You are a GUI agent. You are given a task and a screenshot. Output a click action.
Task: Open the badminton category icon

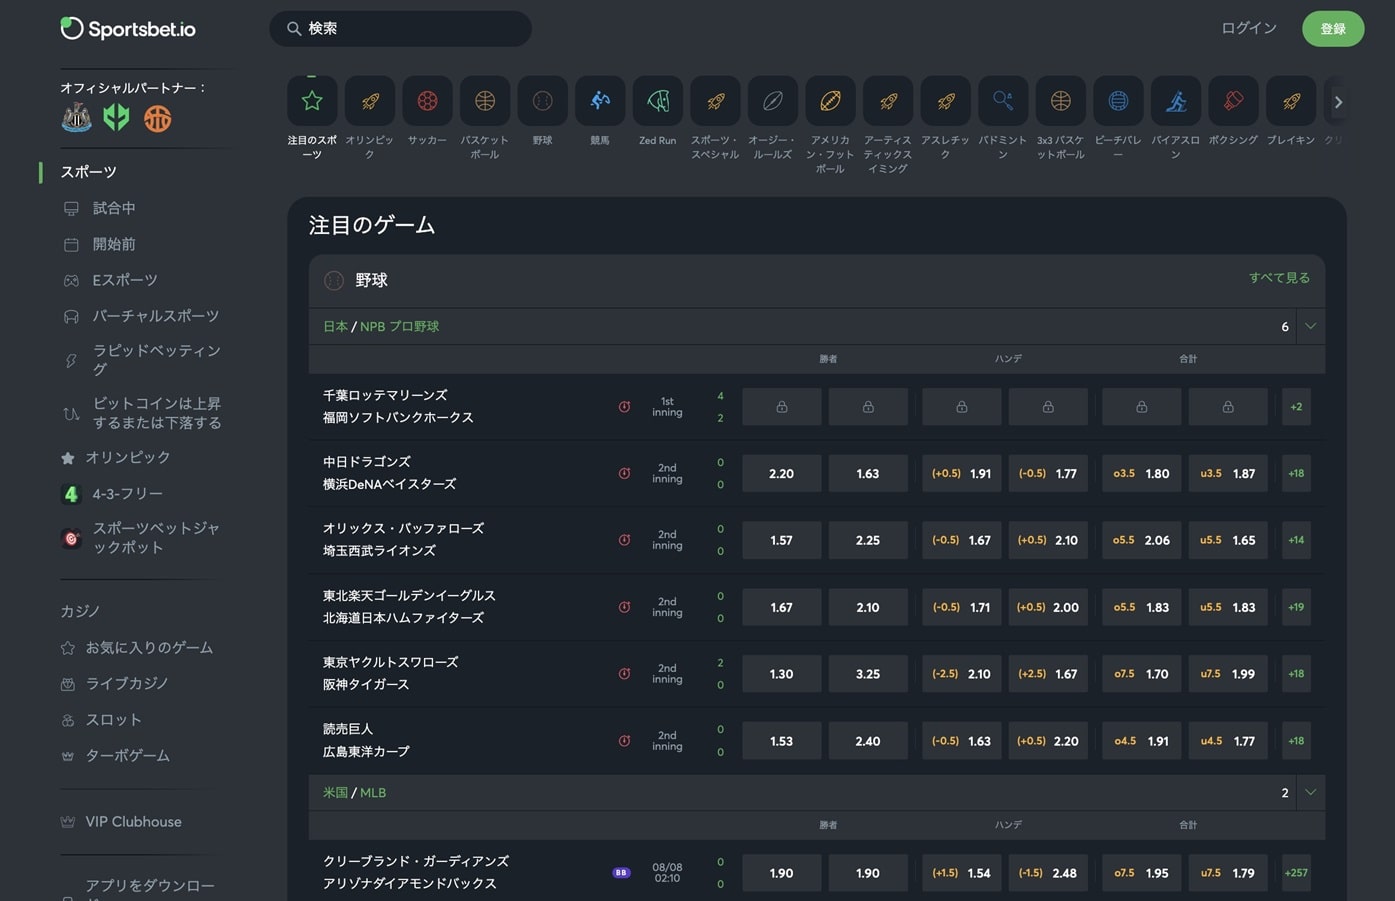pyautogui.click(x=1003, y=101)
